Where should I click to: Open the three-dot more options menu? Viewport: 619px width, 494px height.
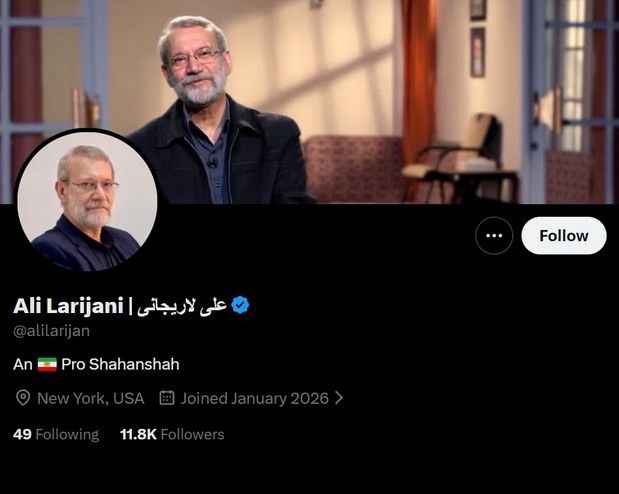[x=494, y=236]
